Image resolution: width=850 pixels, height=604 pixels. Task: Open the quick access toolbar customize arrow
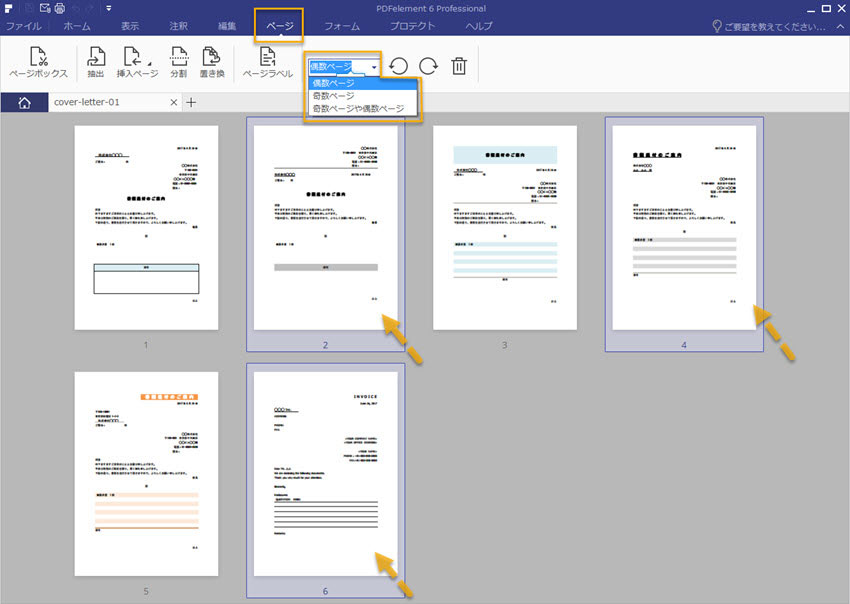click(108, 8)
